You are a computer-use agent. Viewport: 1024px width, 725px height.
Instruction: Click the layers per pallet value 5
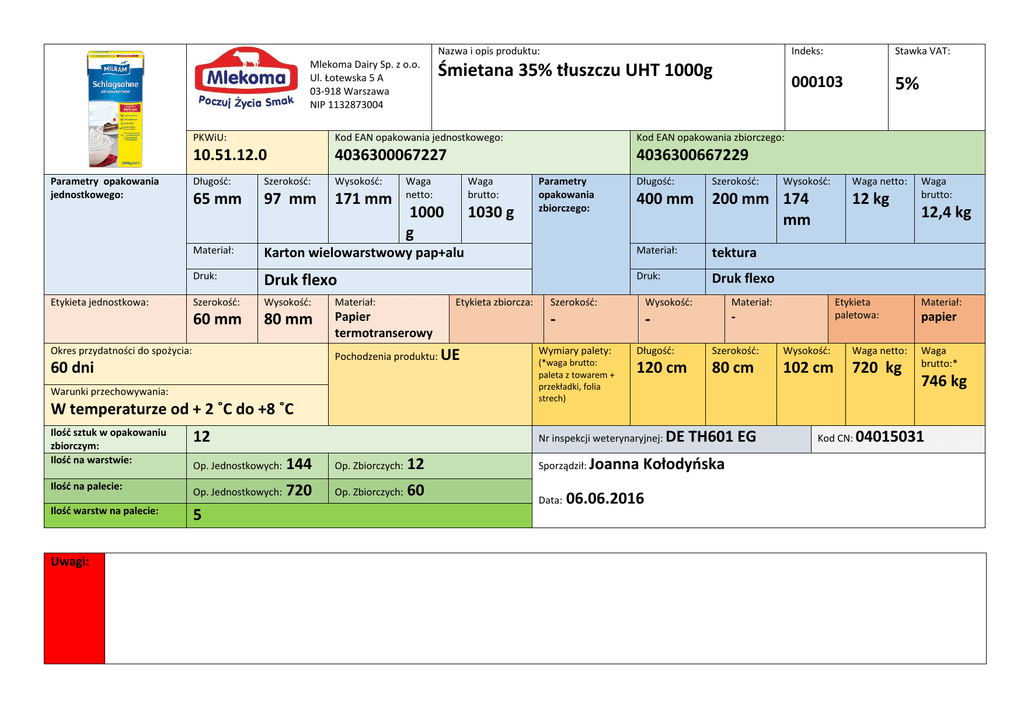197,515
